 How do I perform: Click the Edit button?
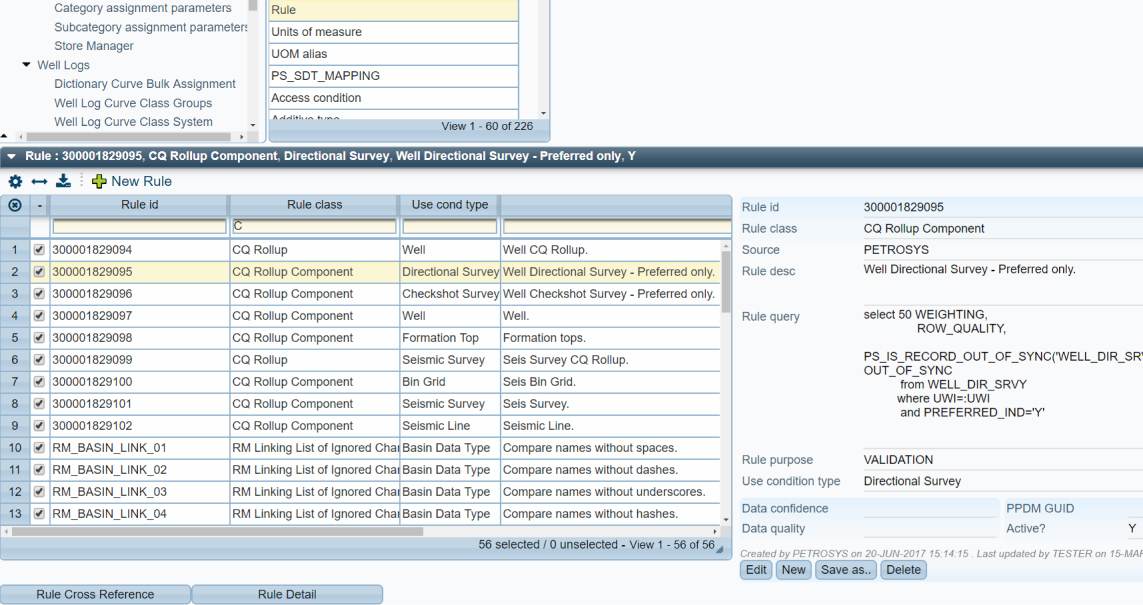756,569
